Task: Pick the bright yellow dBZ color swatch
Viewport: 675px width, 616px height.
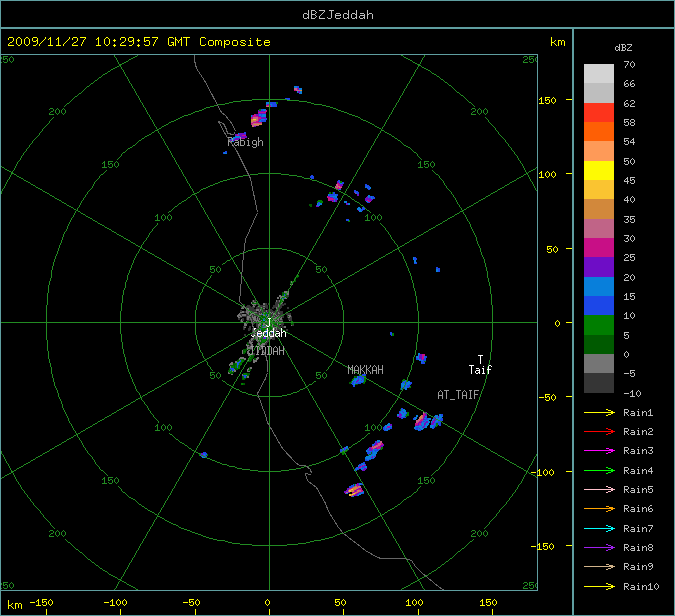Action: pos(599,170)
